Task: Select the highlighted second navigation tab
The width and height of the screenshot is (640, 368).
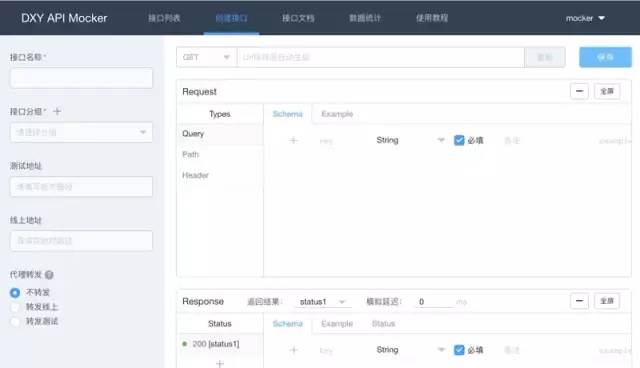Action: coord(231,18)
